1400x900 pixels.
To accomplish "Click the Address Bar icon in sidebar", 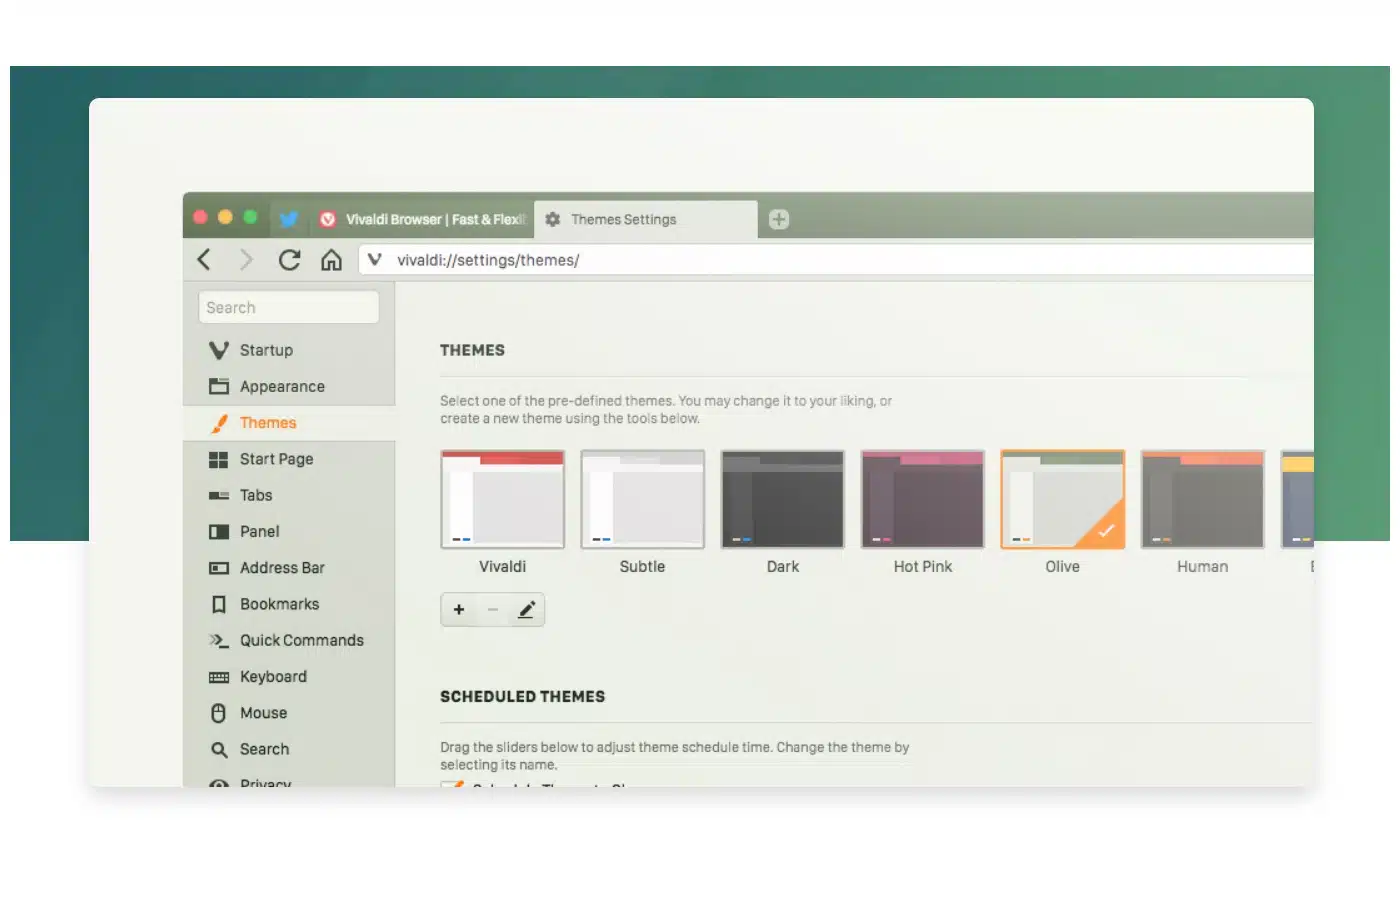I will (x=219, y=568).
